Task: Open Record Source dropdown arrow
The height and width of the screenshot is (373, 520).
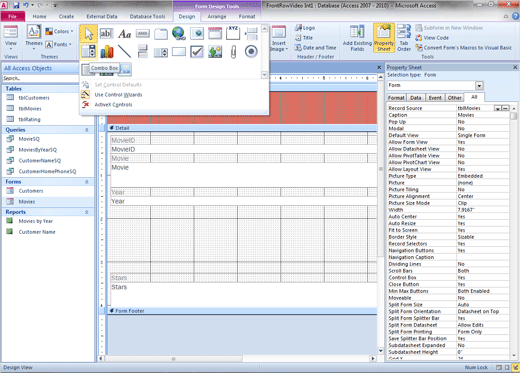Action: click(497, 108)
